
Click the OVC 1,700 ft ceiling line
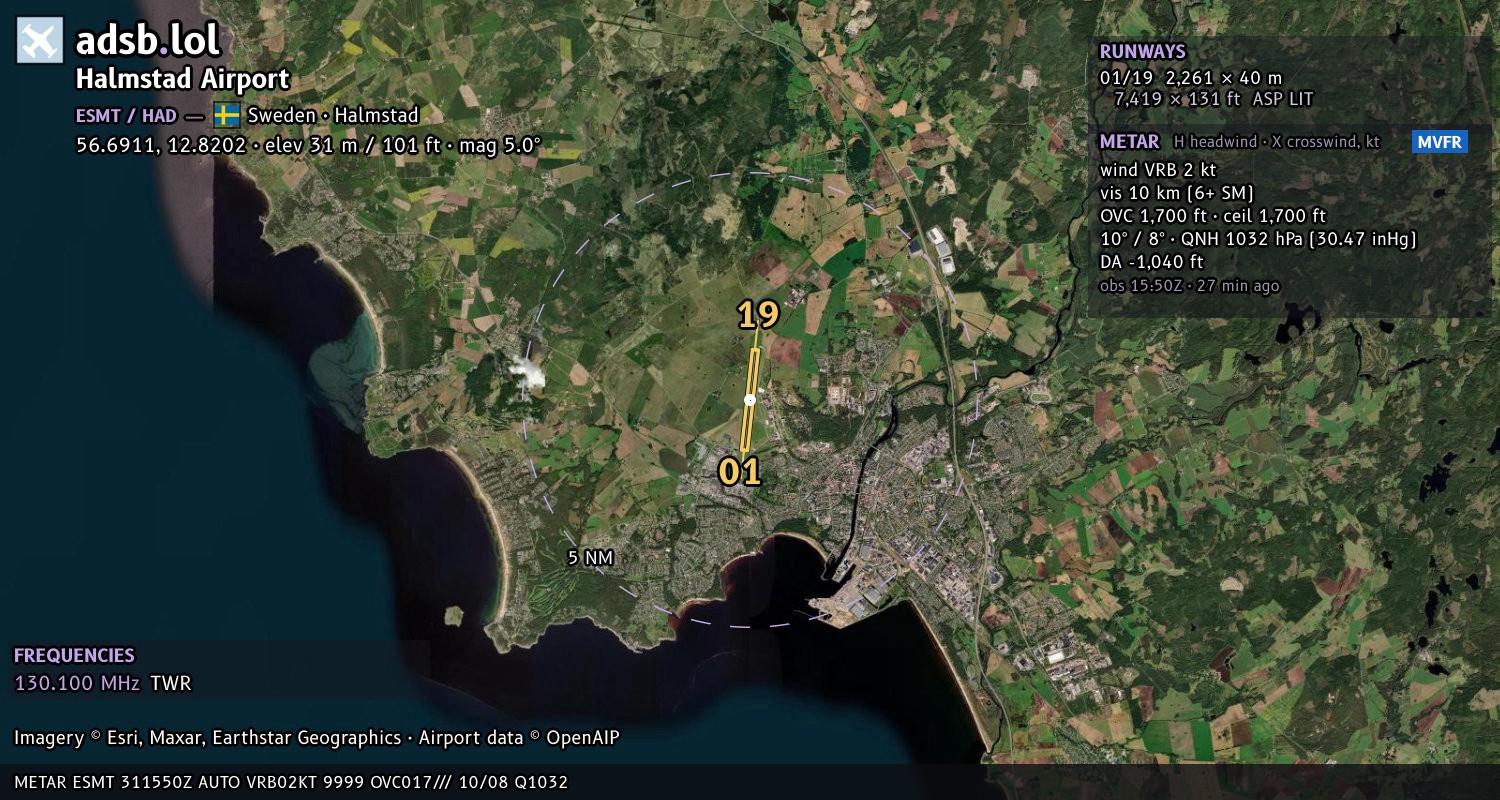point(1213,216)
